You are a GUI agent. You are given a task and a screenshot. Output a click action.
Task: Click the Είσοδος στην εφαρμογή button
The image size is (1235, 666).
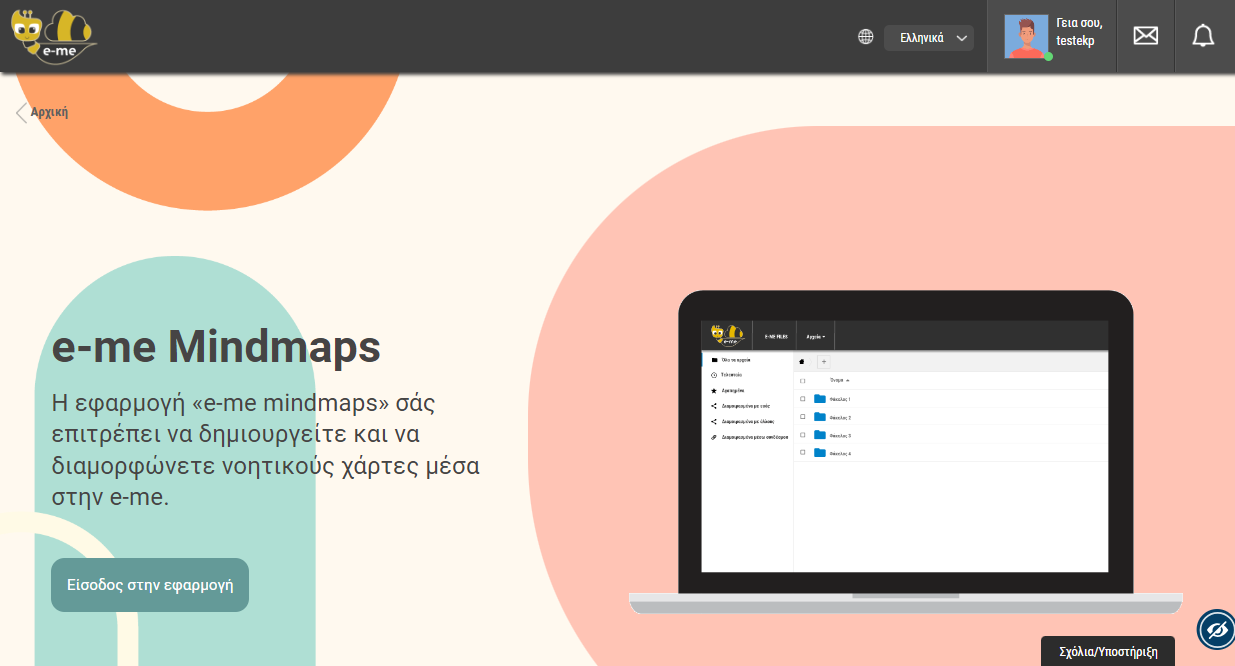coord(150,585)
